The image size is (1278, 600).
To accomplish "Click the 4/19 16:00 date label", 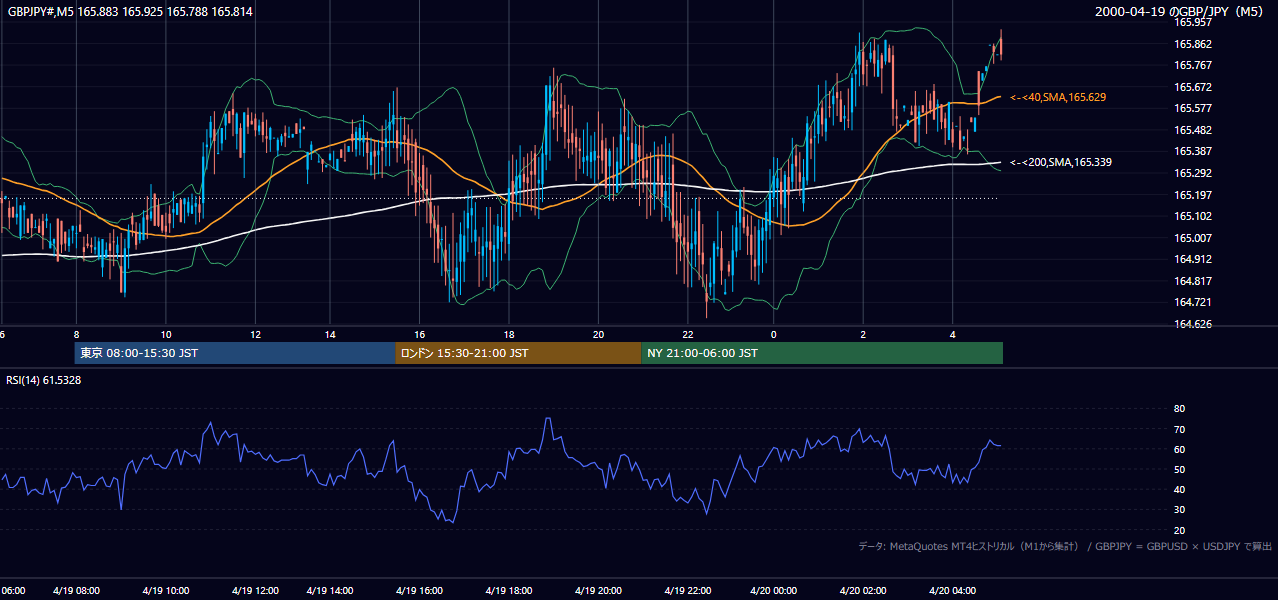I will [419, 591].
